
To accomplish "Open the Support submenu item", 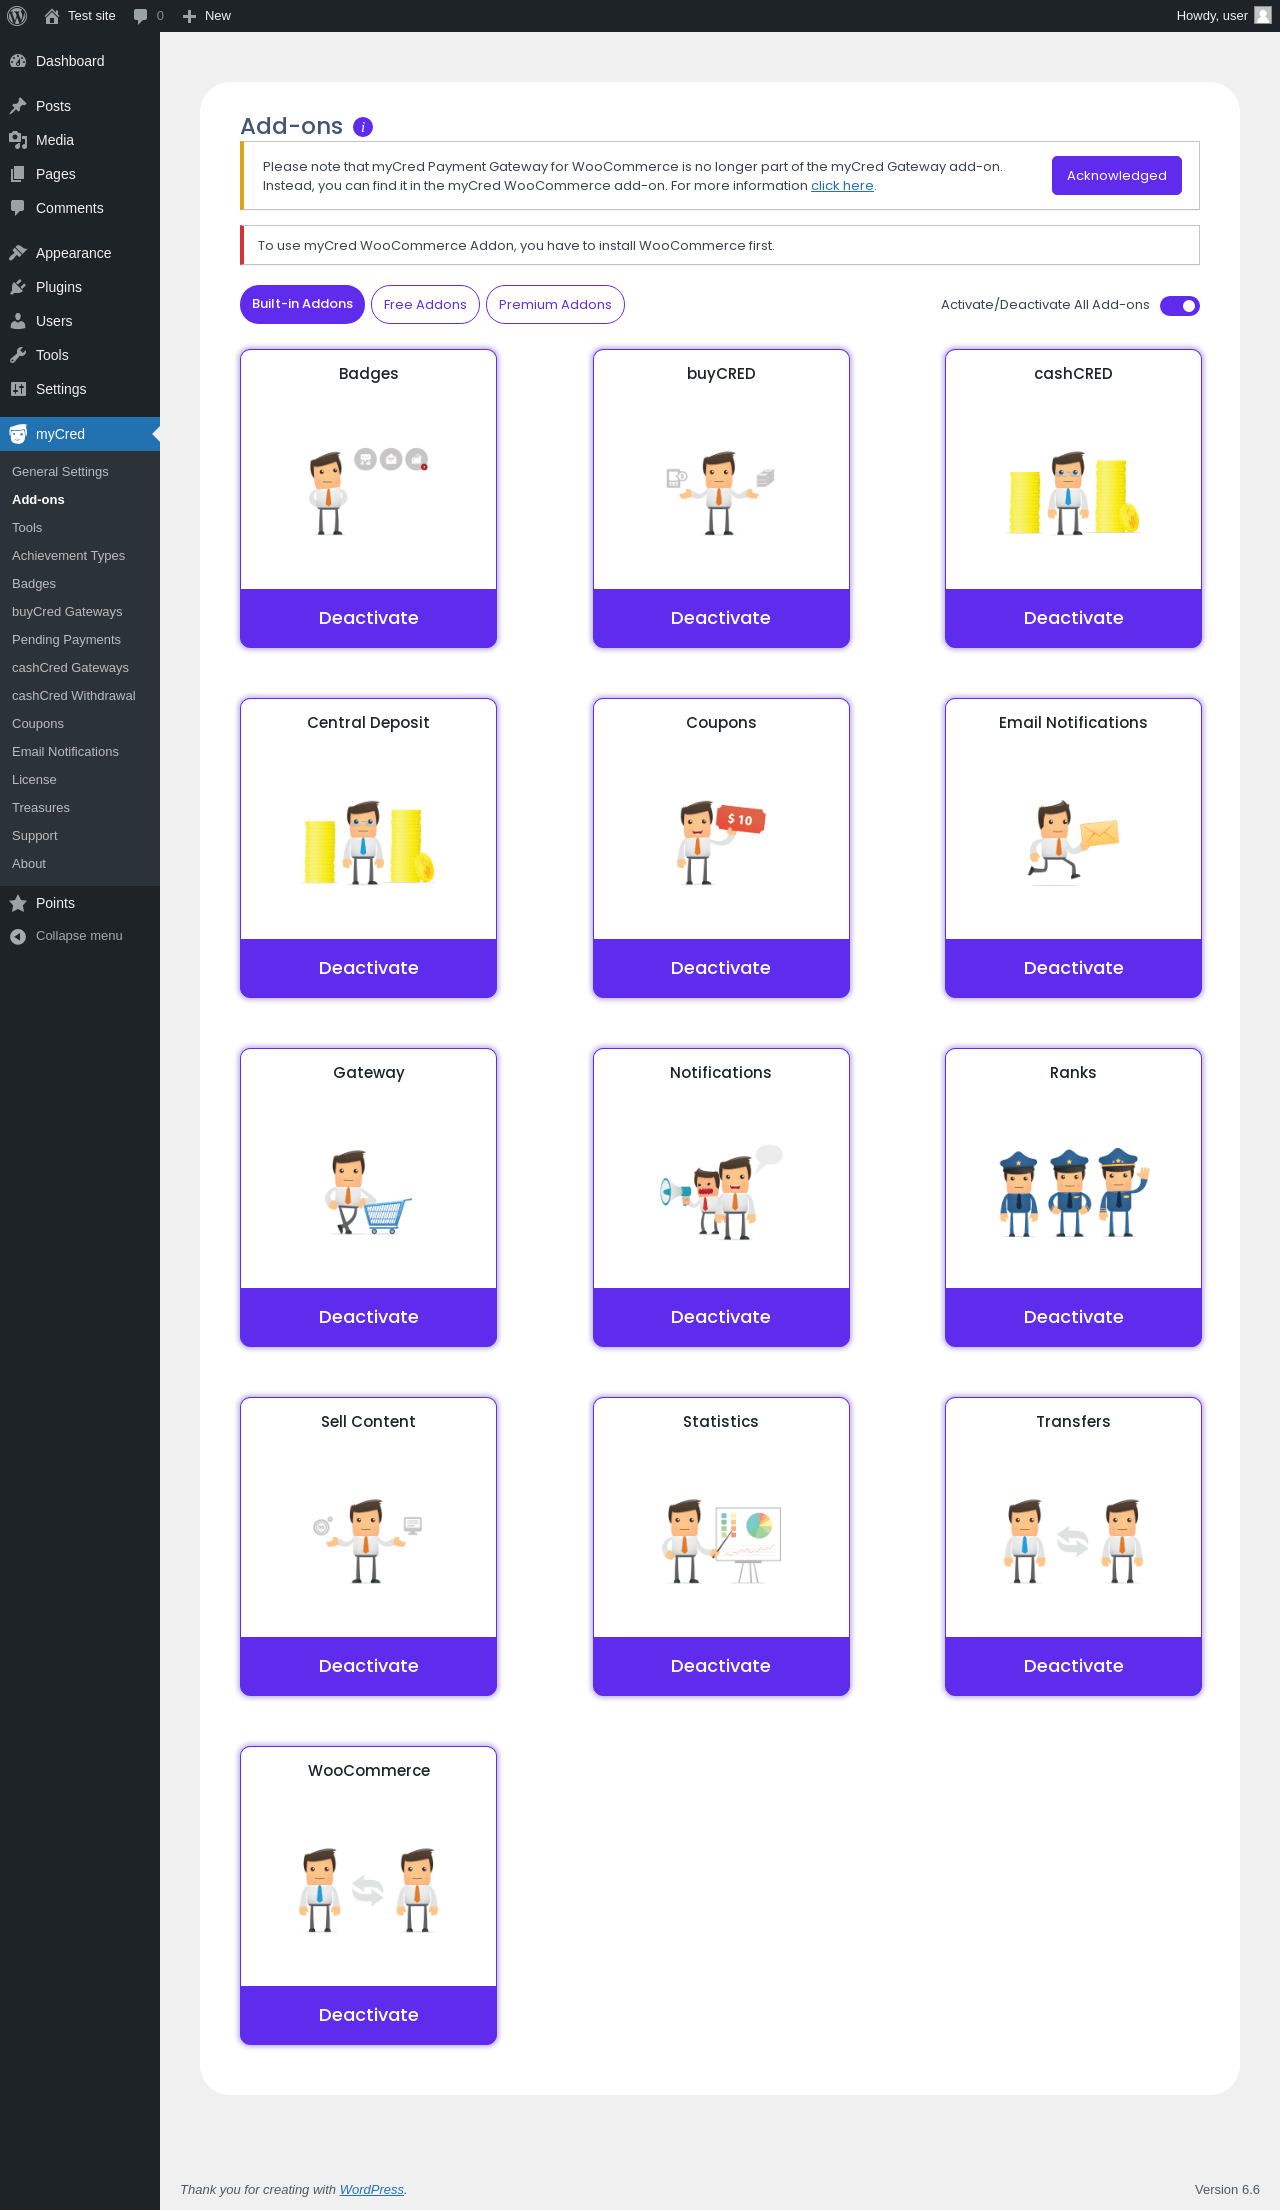I will coord(80,836).
